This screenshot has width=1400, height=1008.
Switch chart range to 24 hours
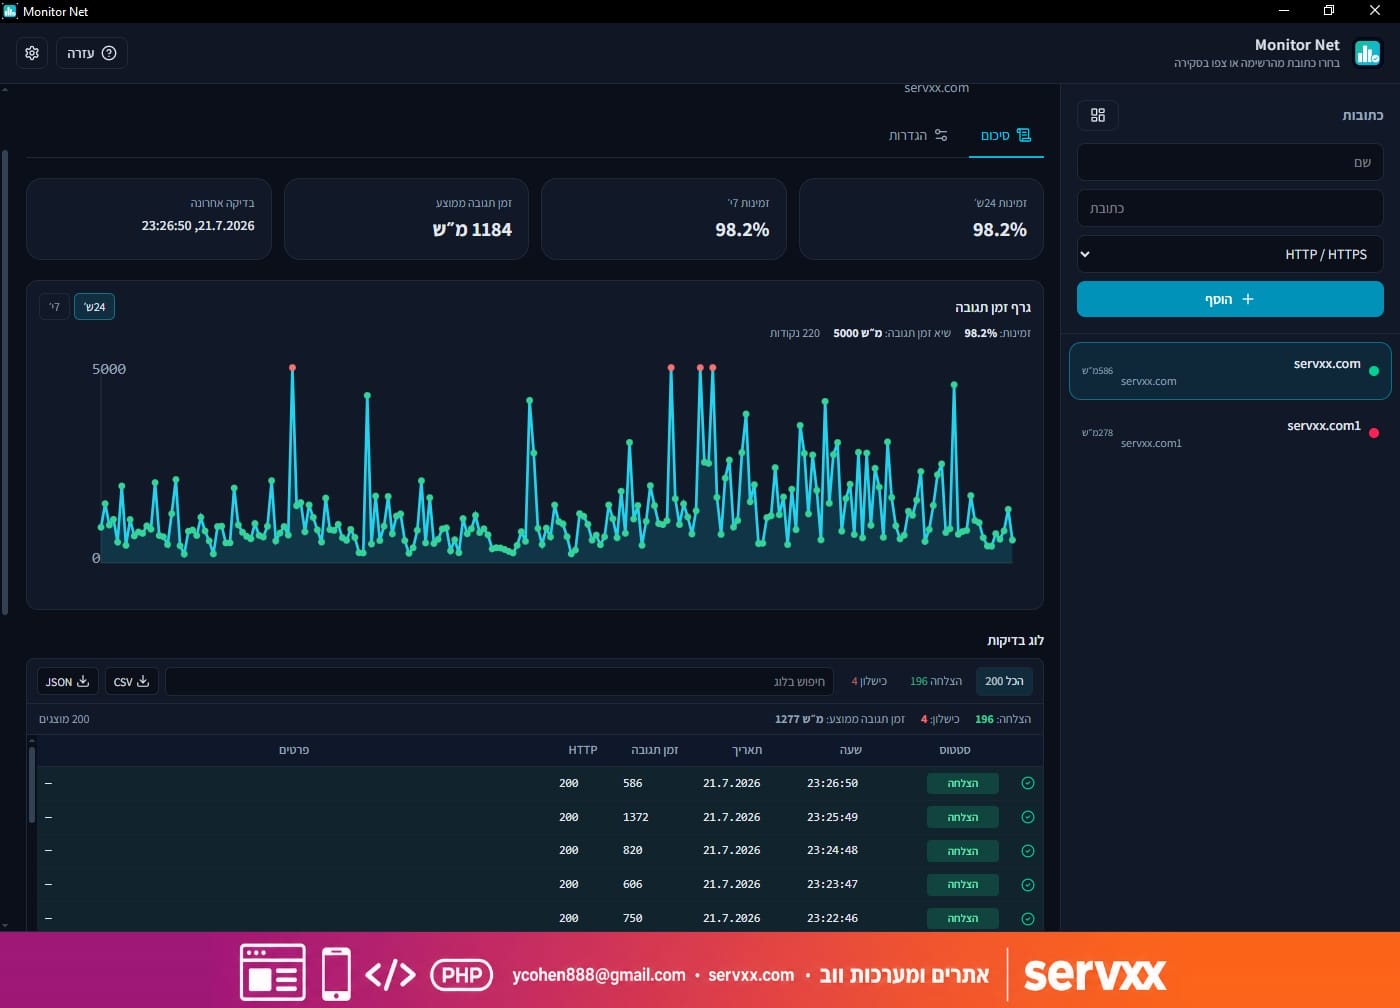pyautogui.click(x=94, y=307)
